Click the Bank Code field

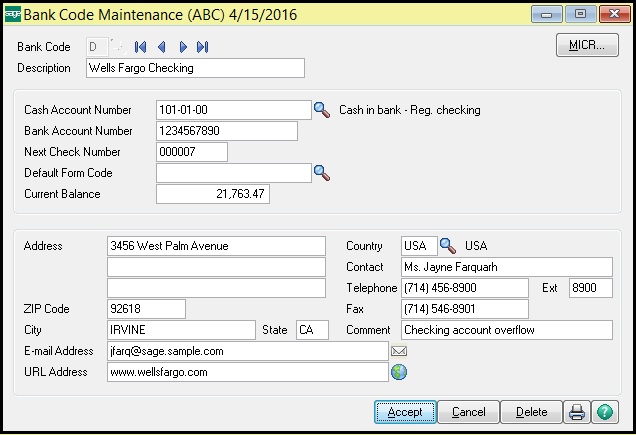[97, 47]
